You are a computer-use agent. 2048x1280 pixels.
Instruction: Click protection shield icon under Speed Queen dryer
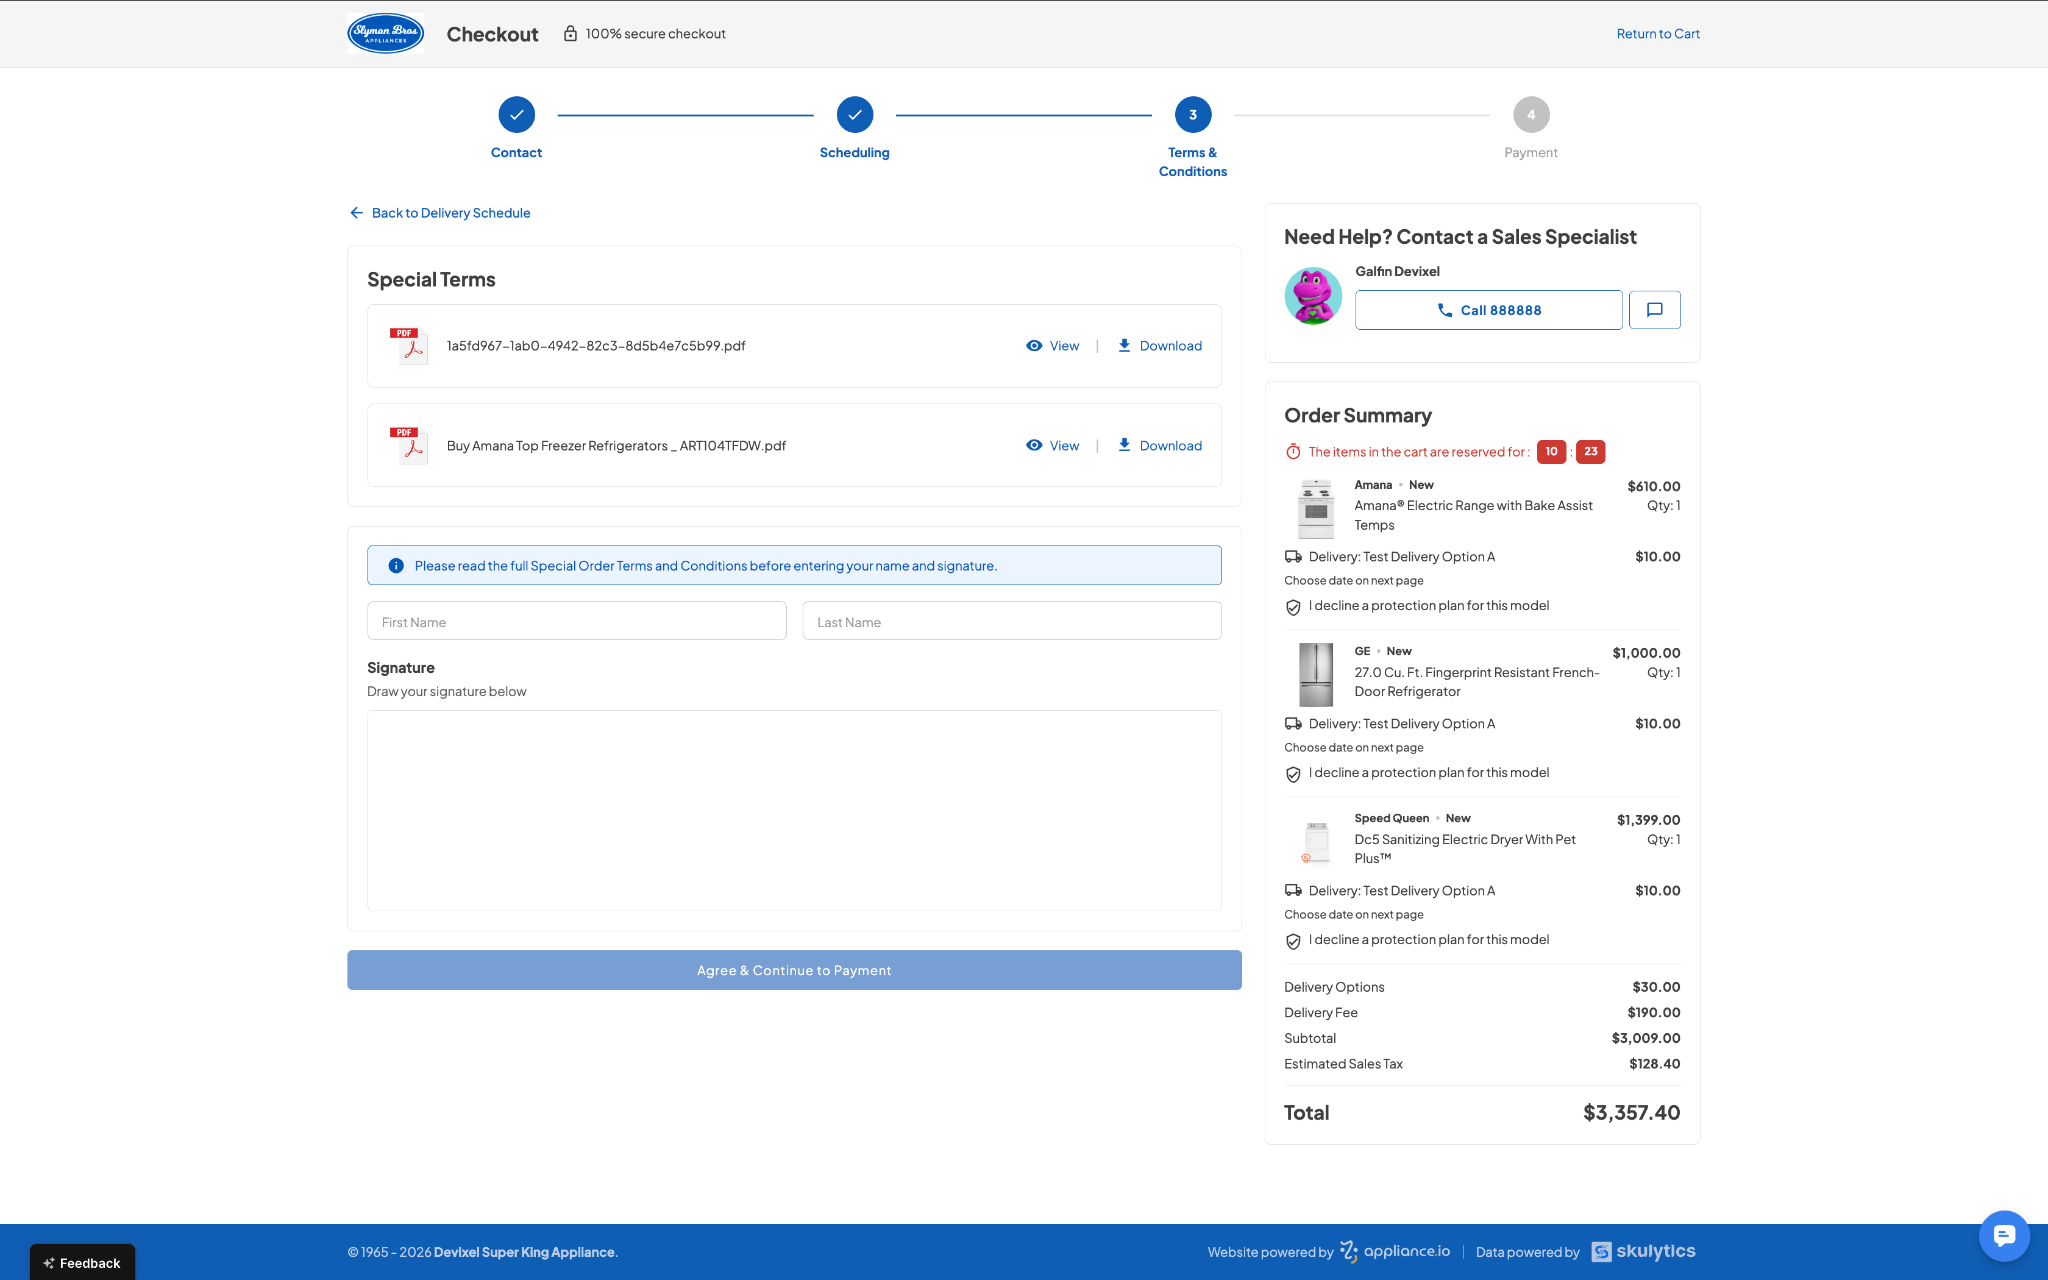(1293, 941)
